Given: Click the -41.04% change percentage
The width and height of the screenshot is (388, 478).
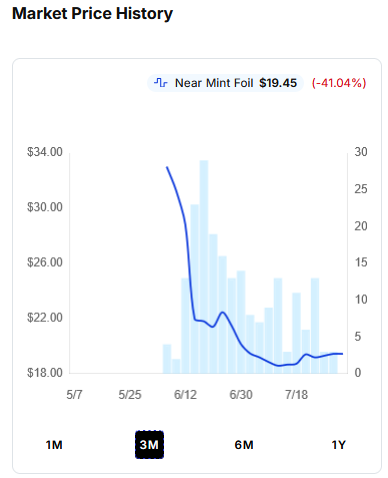Looking at the screenshot, I should [x=339, y=83].
